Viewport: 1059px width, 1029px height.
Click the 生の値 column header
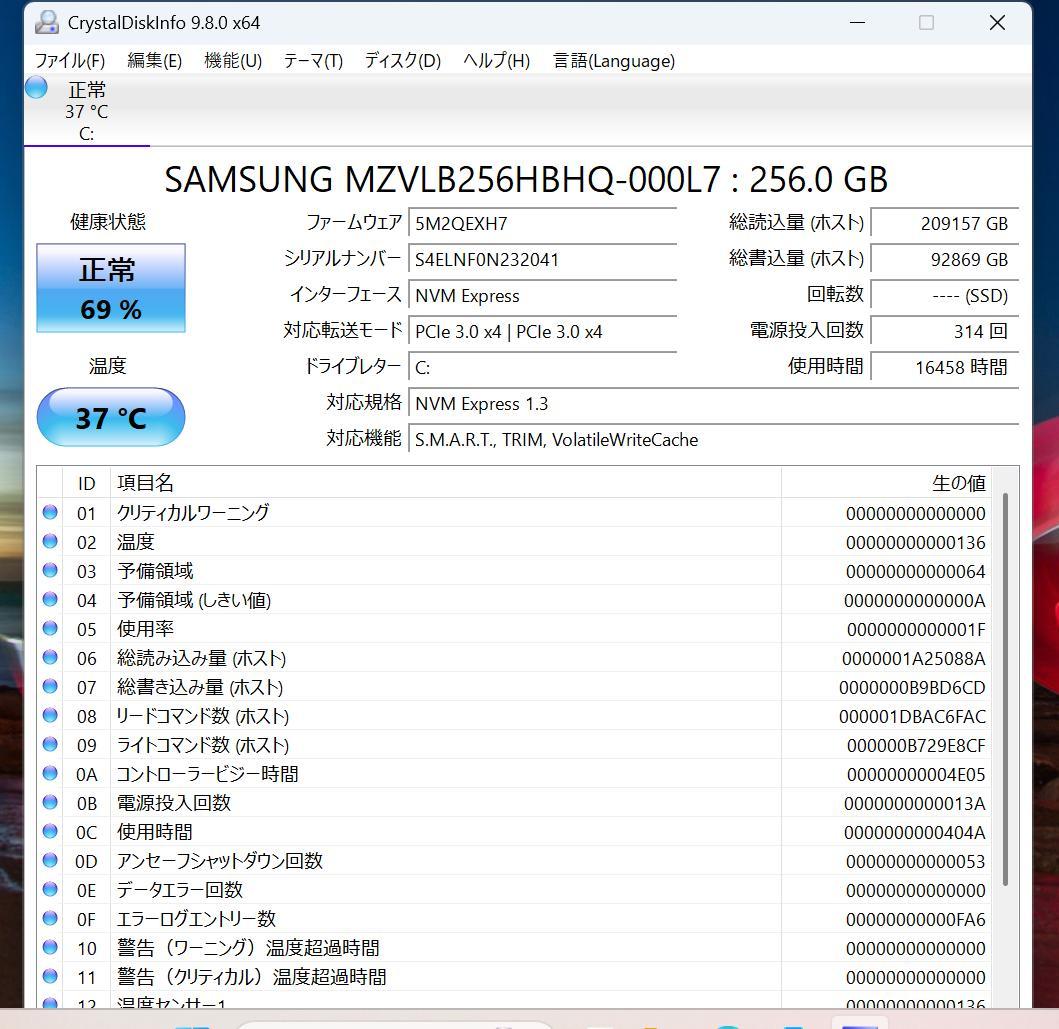coord(886,483)
